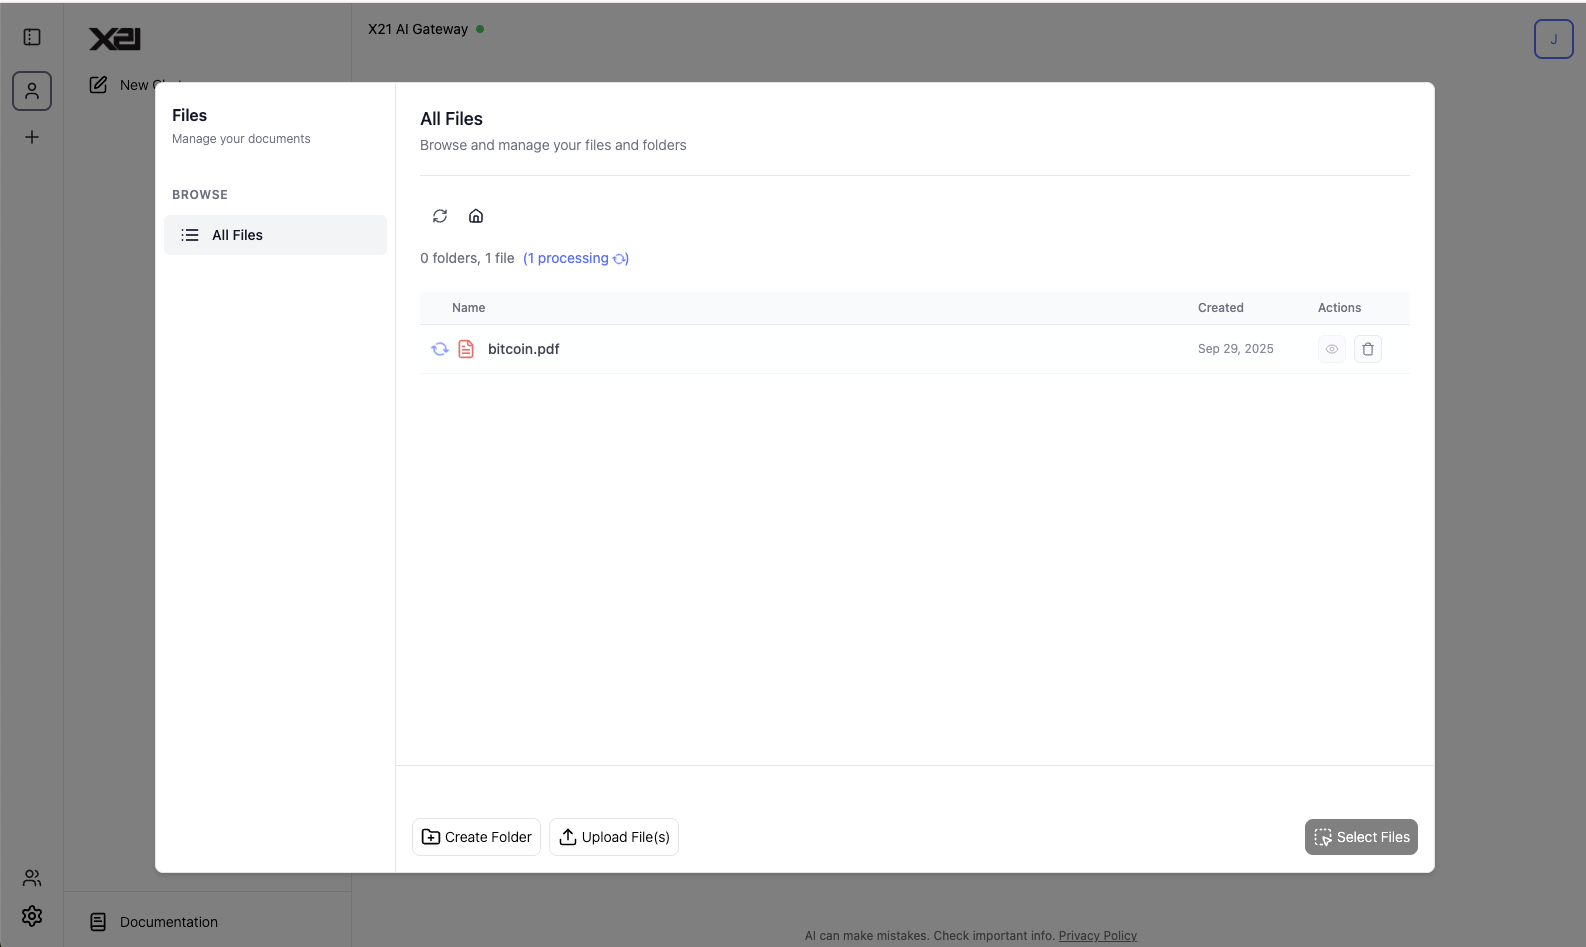Image resolution: width=1586 pixels, height=947 pixels.
Task: Click the plus icon in sidebar
Action: (x=32, y=137)
